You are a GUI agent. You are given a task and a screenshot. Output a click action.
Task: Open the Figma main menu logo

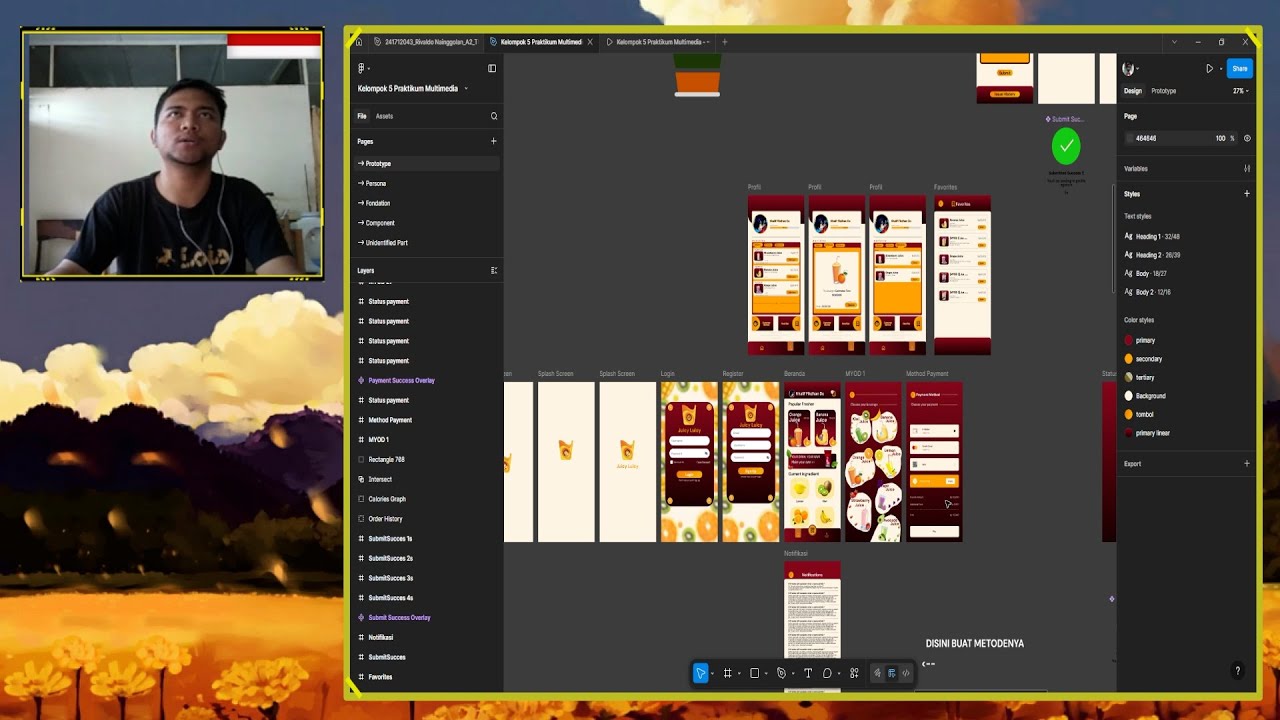click(362, 68)
